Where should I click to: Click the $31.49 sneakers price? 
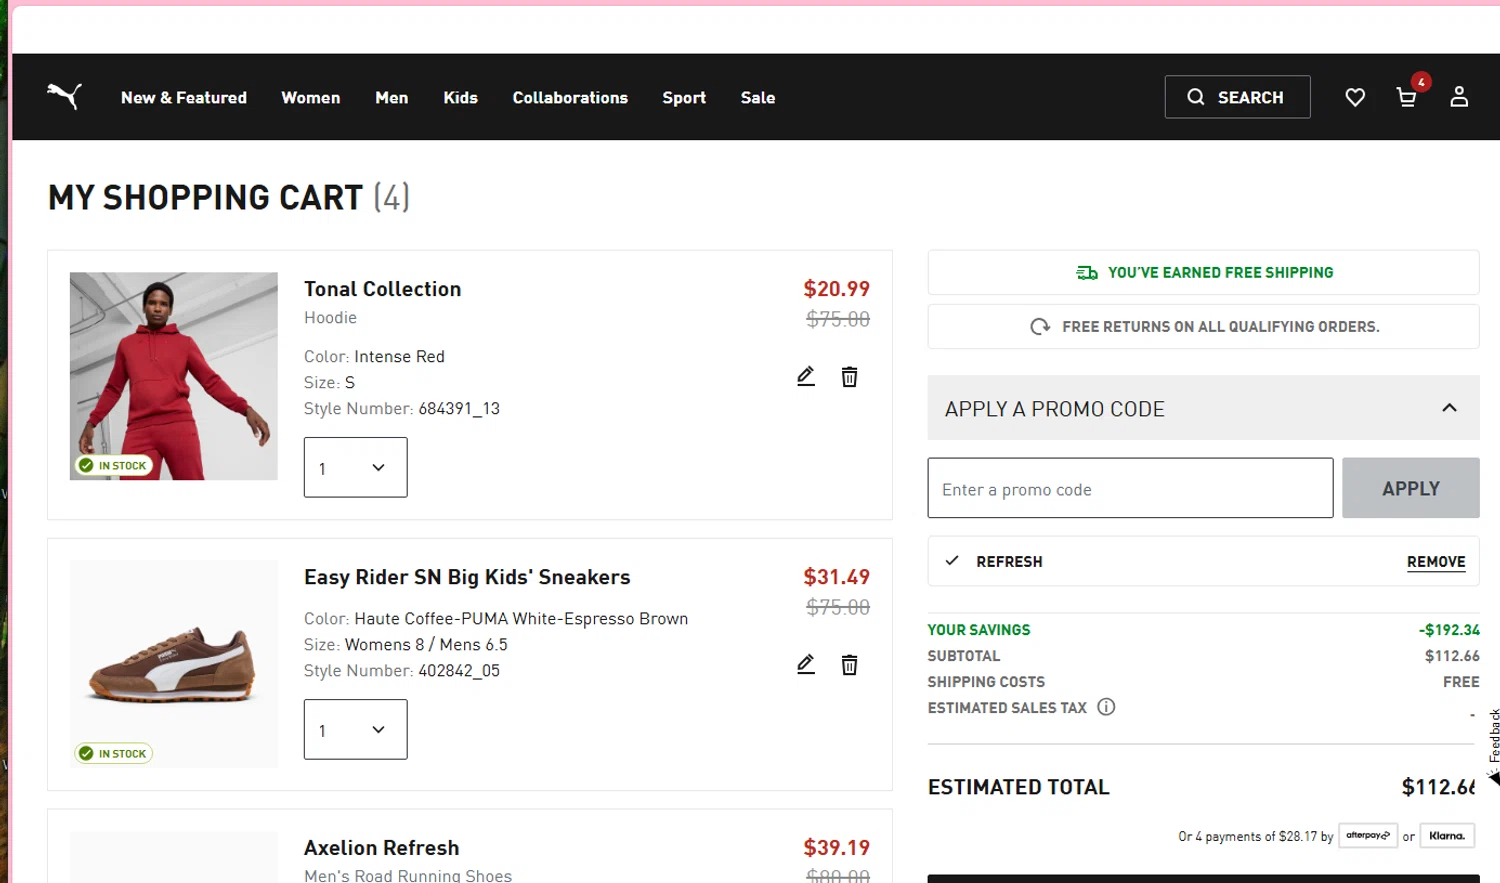836,577
